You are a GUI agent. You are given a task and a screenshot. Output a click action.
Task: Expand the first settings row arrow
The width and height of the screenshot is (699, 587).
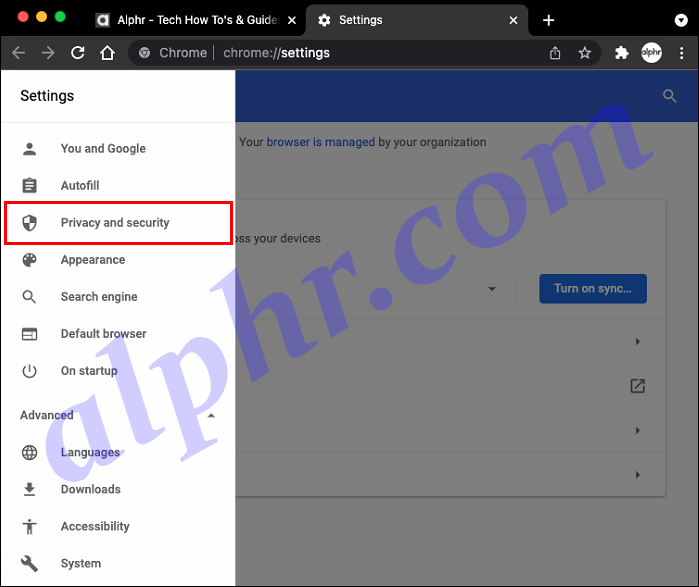tap(637, 341)
